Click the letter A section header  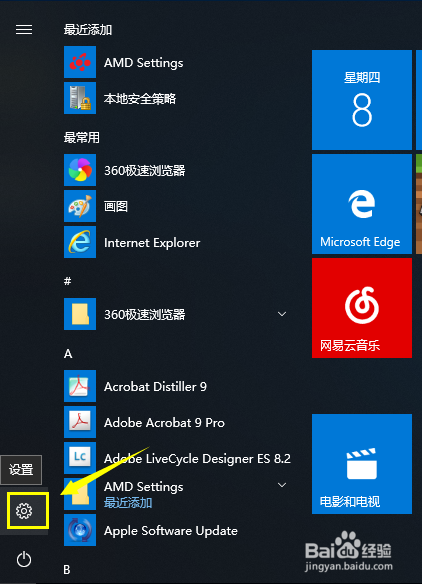(x=68, y=353)
